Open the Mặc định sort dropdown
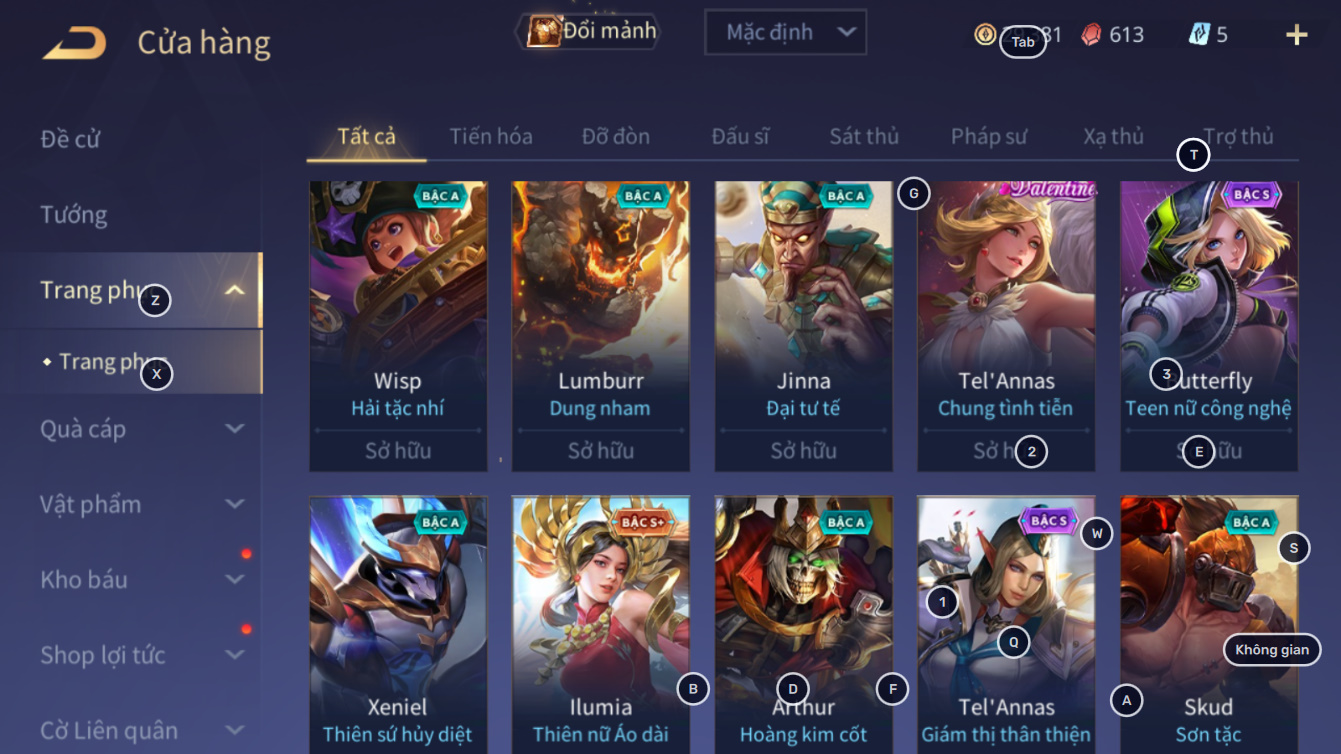The image size is (1341, 754). click(785, 32)
